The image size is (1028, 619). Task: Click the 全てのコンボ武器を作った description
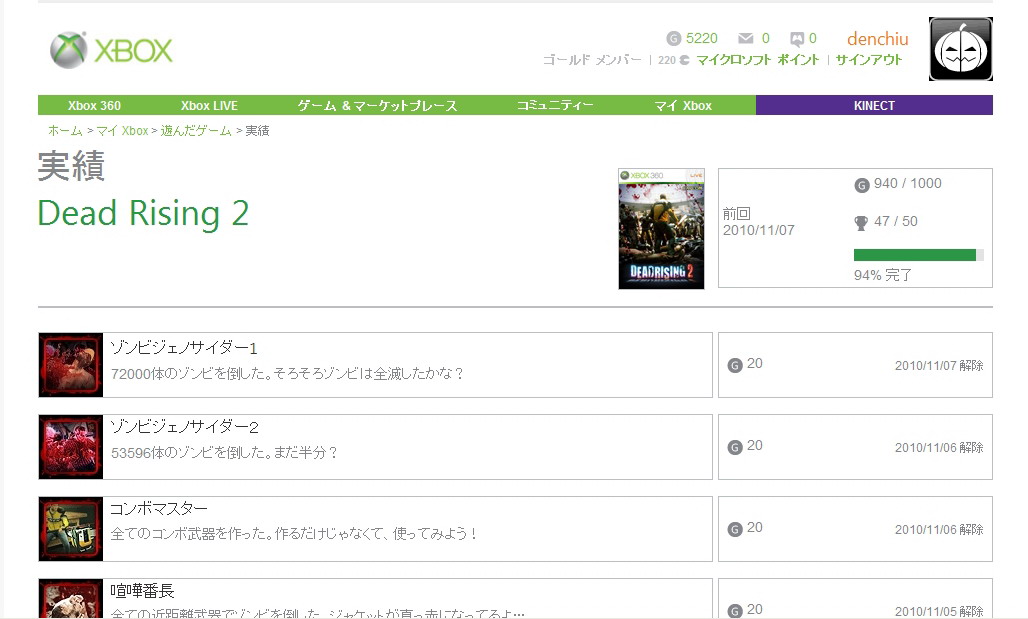pyautogui.click(x=293, y=534)
